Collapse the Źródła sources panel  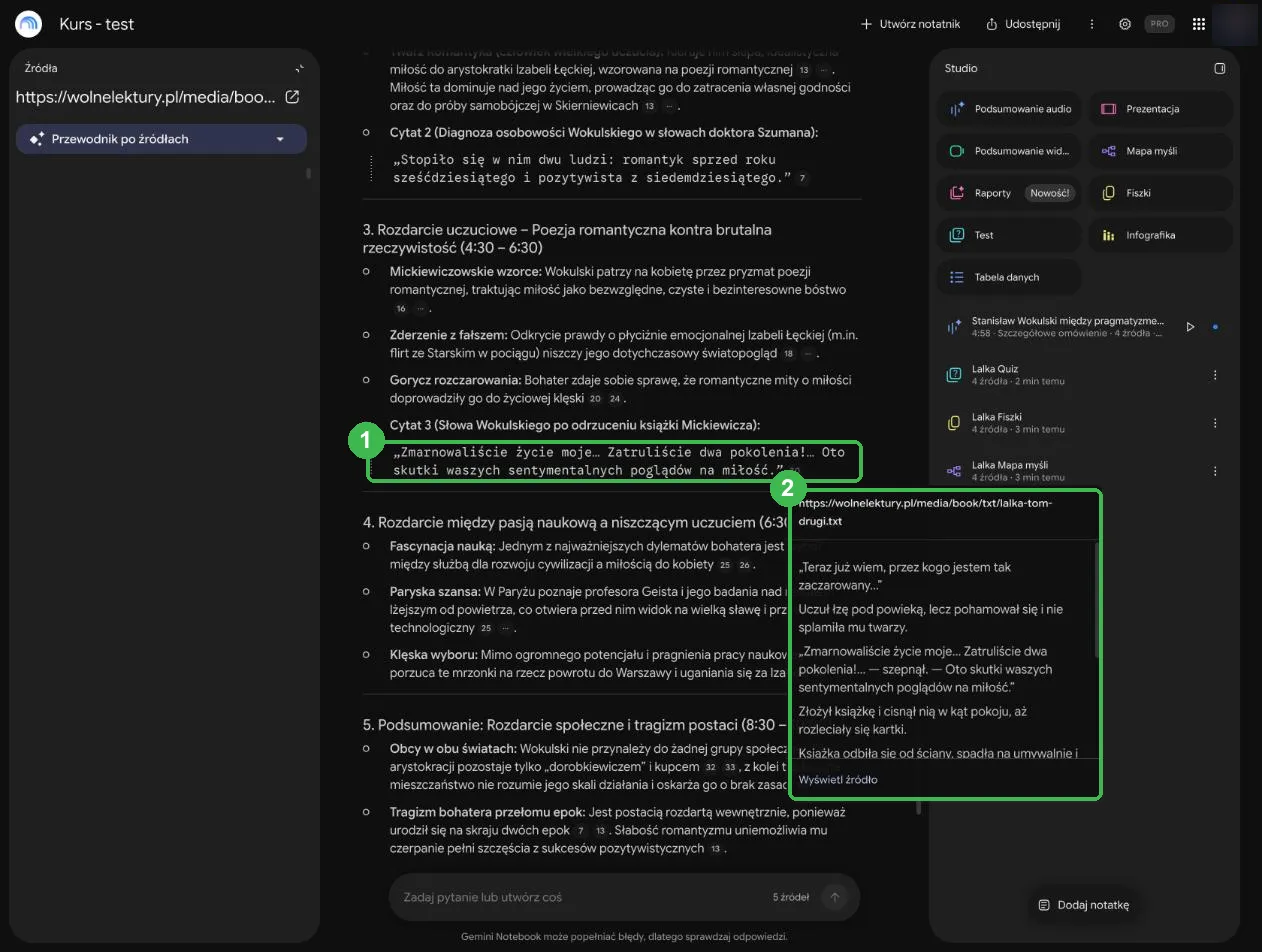coord(299,69)
